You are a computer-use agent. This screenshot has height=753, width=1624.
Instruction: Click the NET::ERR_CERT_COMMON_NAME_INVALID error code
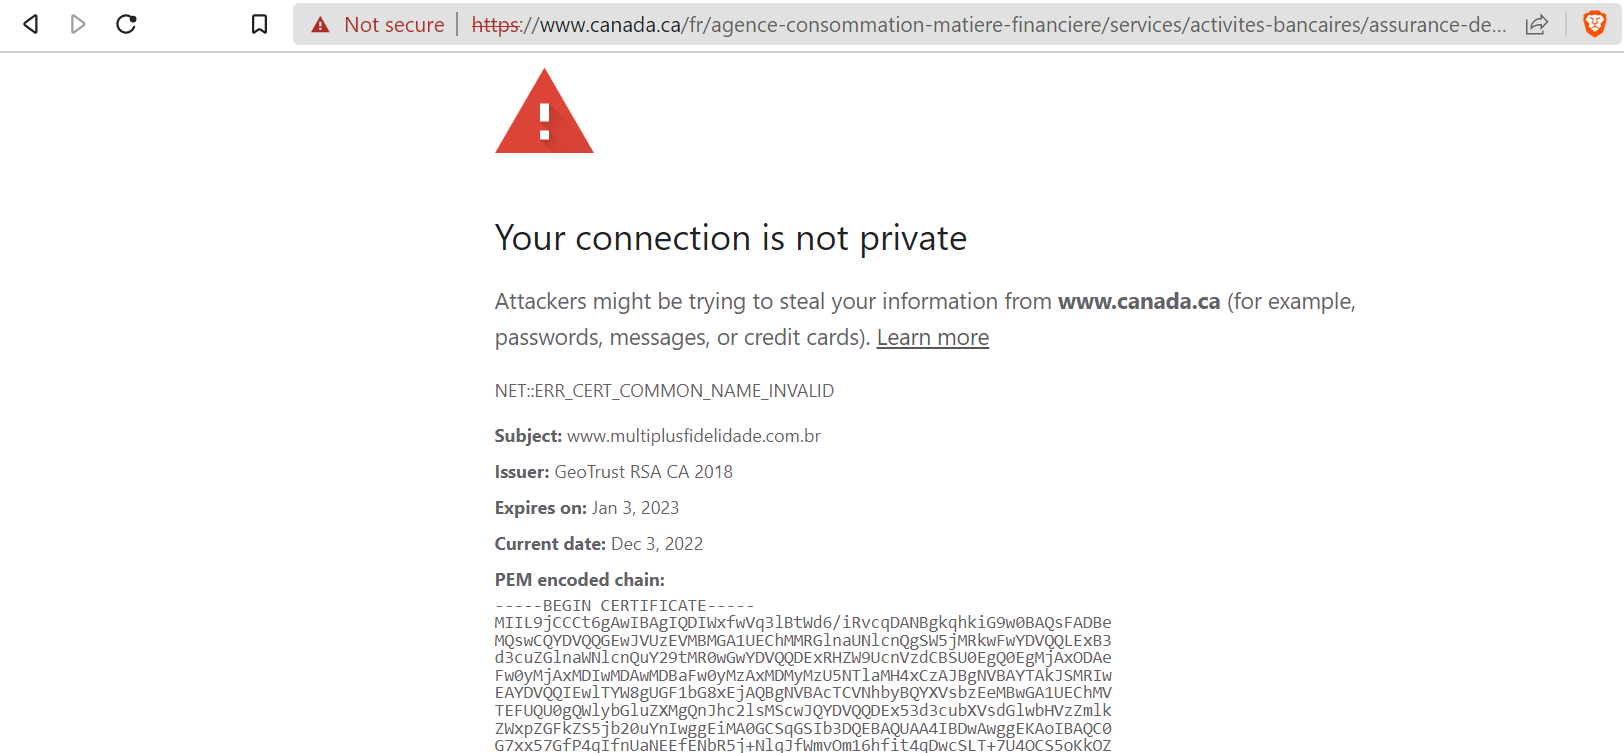click(664, 391)
